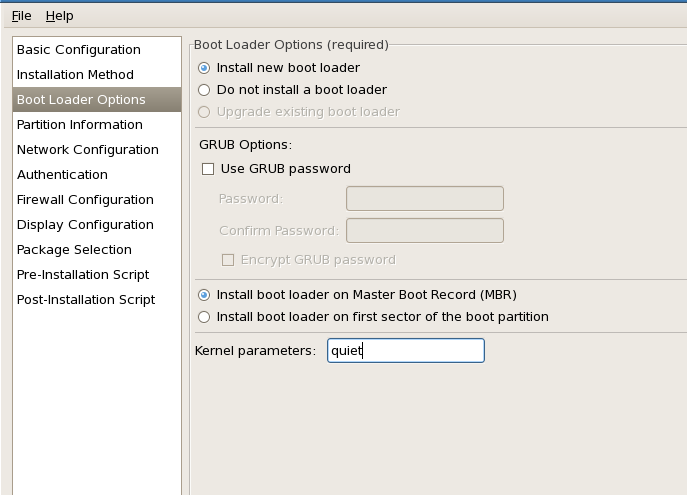Open Partition Information section
This screenshot has height=495, width=687.
80,125
